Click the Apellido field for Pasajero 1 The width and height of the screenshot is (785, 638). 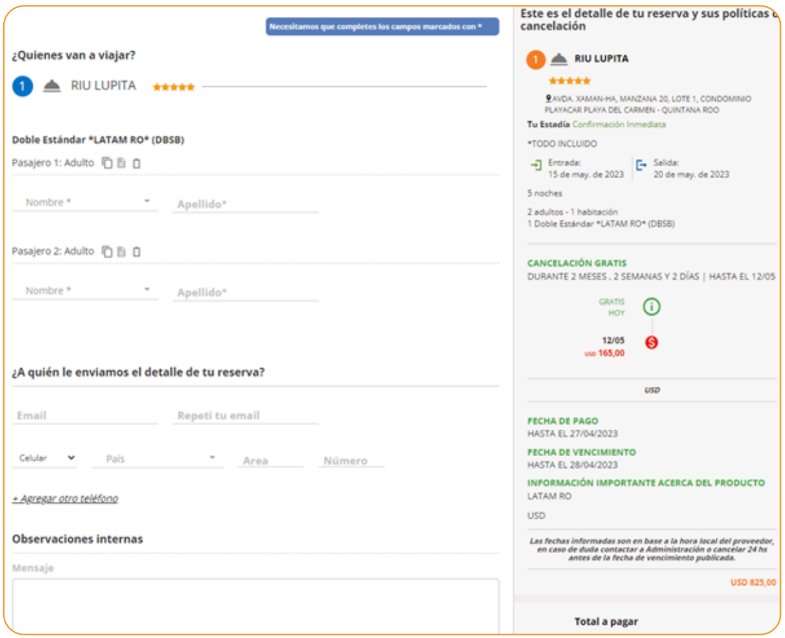pos(245,204)
